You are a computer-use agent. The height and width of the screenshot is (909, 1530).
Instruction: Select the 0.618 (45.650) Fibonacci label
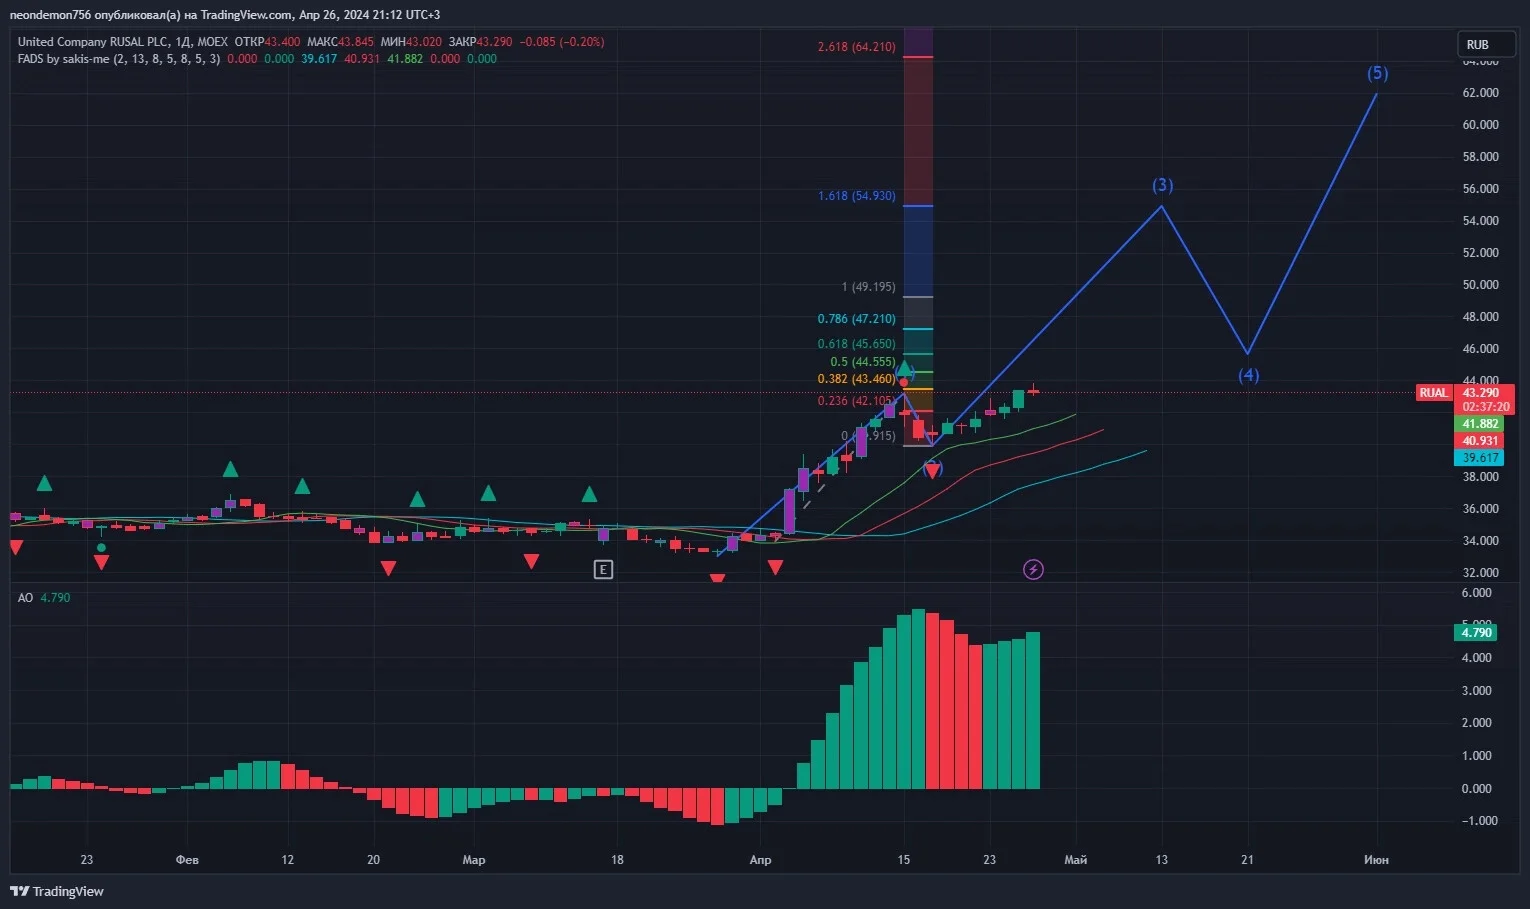point(856,344)
